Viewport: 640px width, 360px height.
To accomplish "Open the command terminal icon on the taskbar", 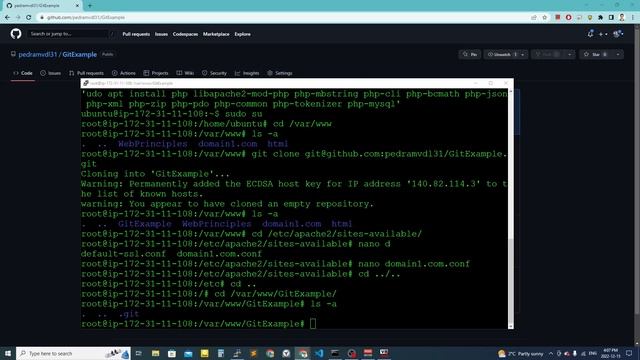I will (335, 353).
